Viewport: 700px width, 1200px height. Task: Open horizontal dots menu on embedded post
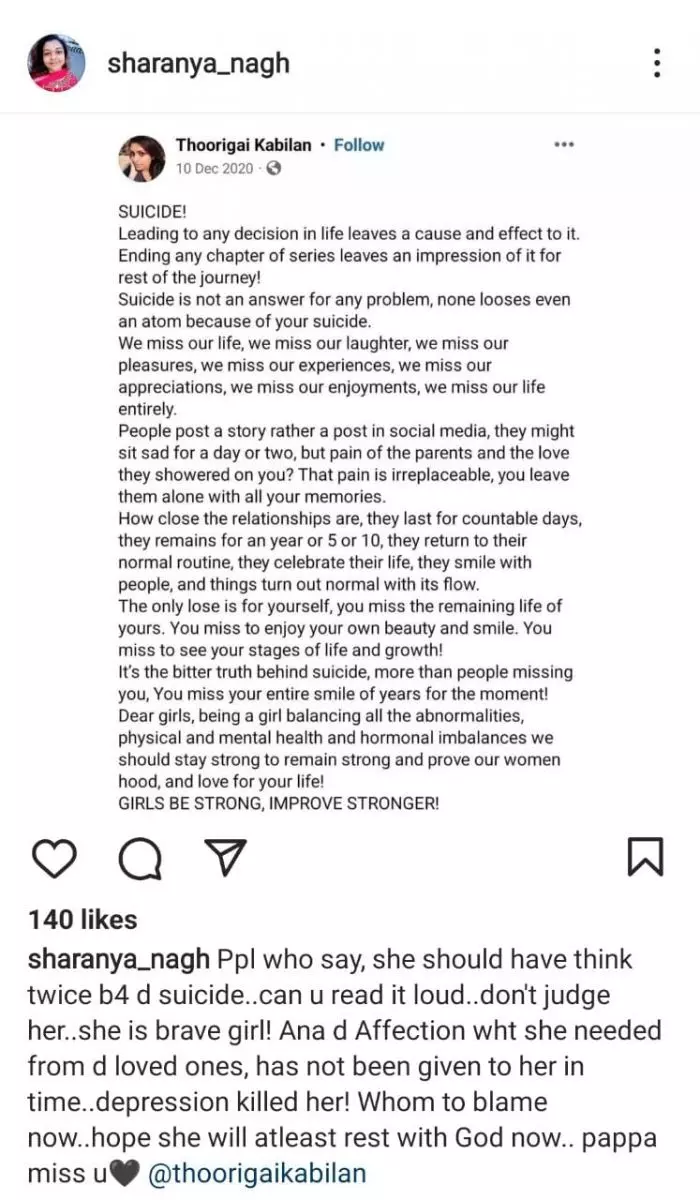564,145
